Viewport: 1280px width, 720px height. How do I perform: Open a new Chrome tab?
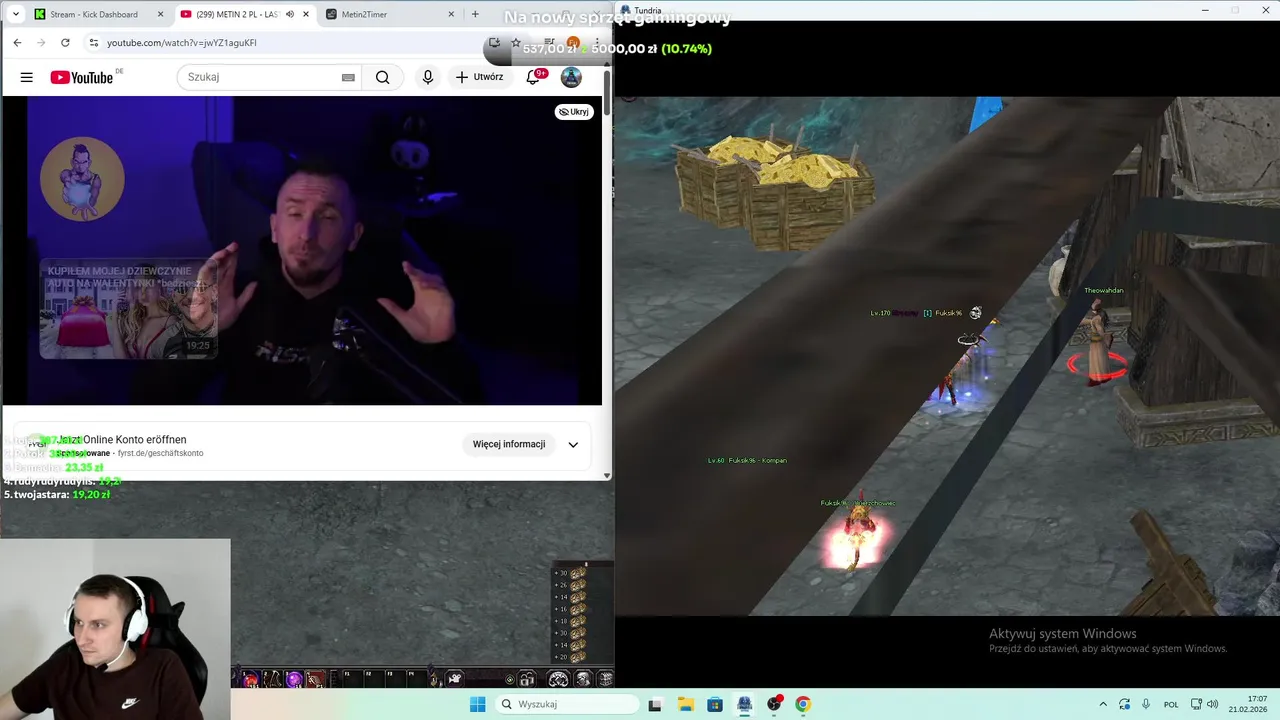[x=475, y=14]
